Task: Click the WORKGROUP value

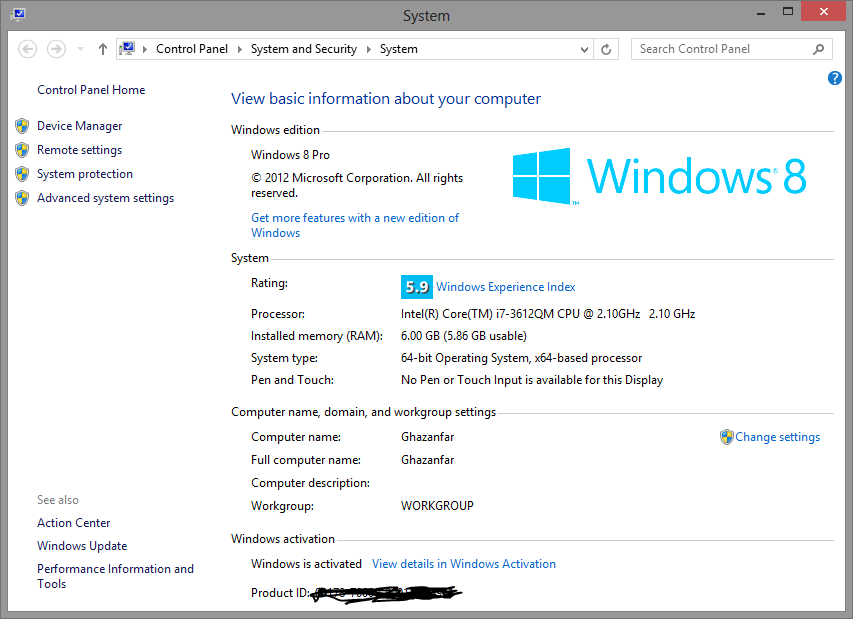Action: pyautogui.click(x=437, y=505)
